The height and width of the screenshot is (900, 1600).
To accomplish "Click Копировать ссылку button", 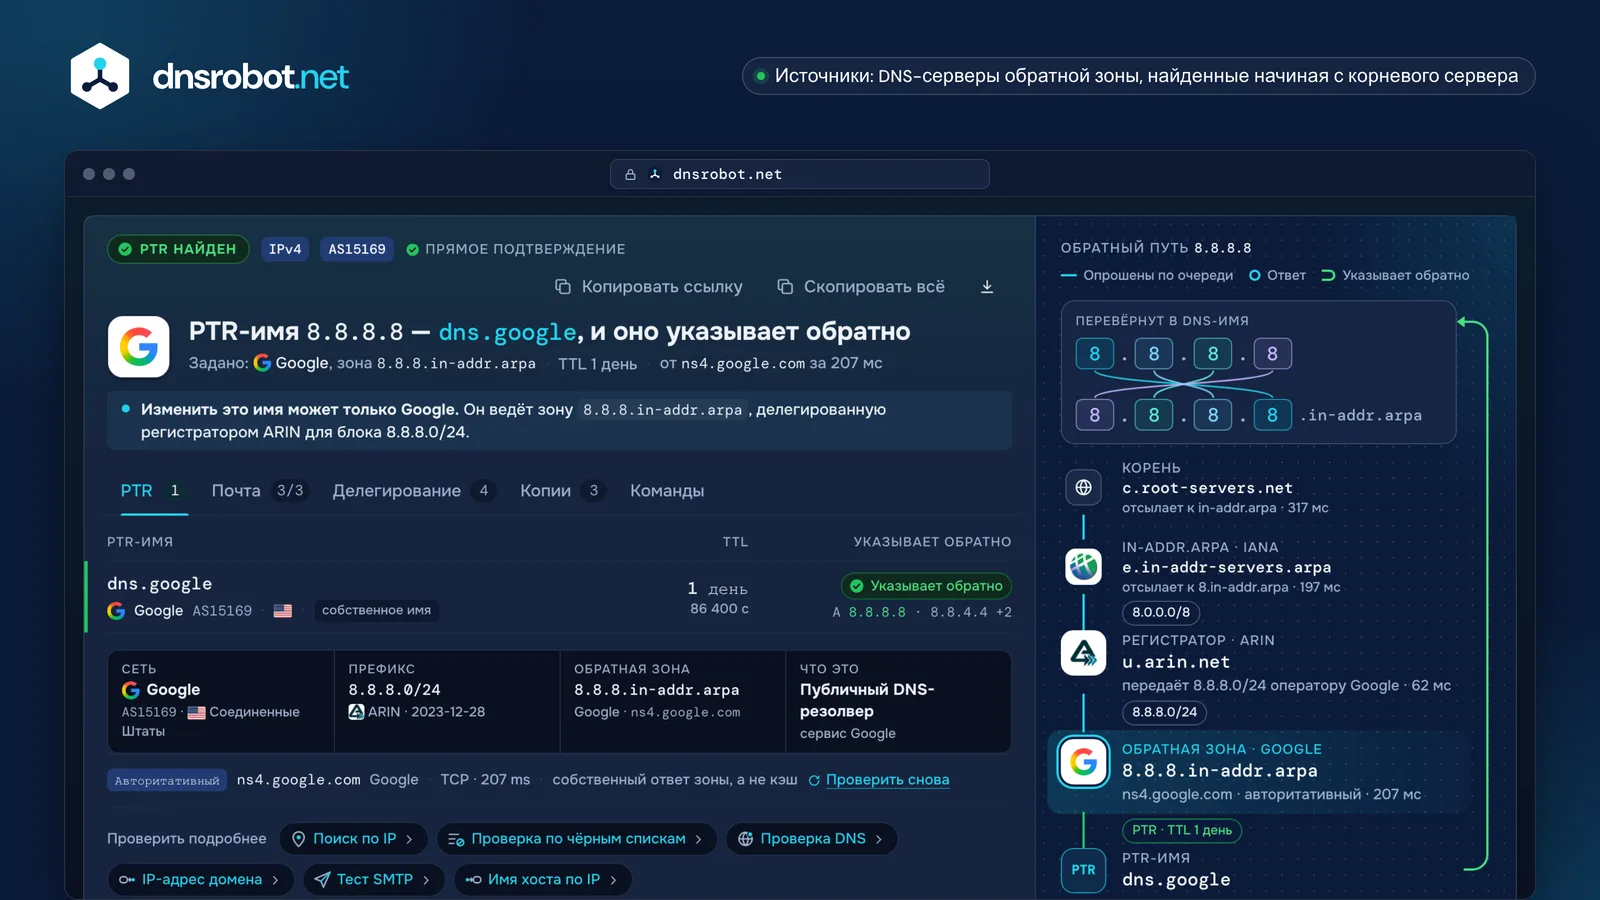I will 649,287.
